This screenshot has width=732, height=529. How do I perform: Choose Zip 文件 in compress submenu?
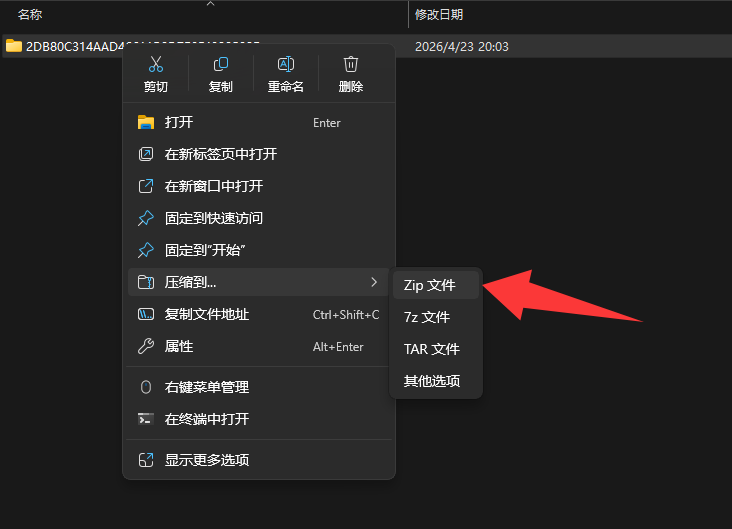pyautogui.click(x=436, y=285)
